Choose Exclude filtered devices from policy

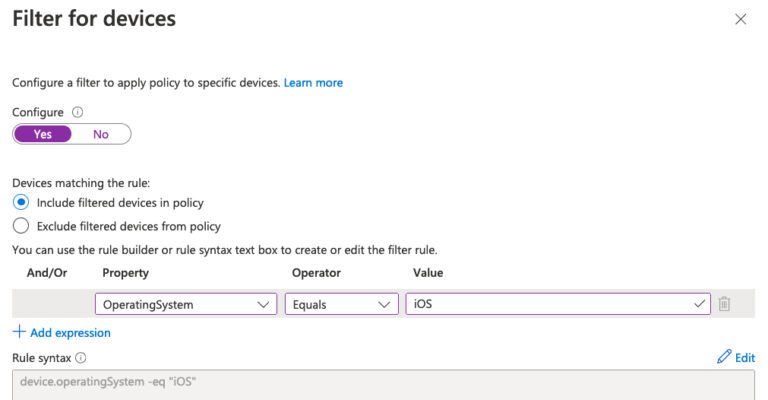(21, 226)
